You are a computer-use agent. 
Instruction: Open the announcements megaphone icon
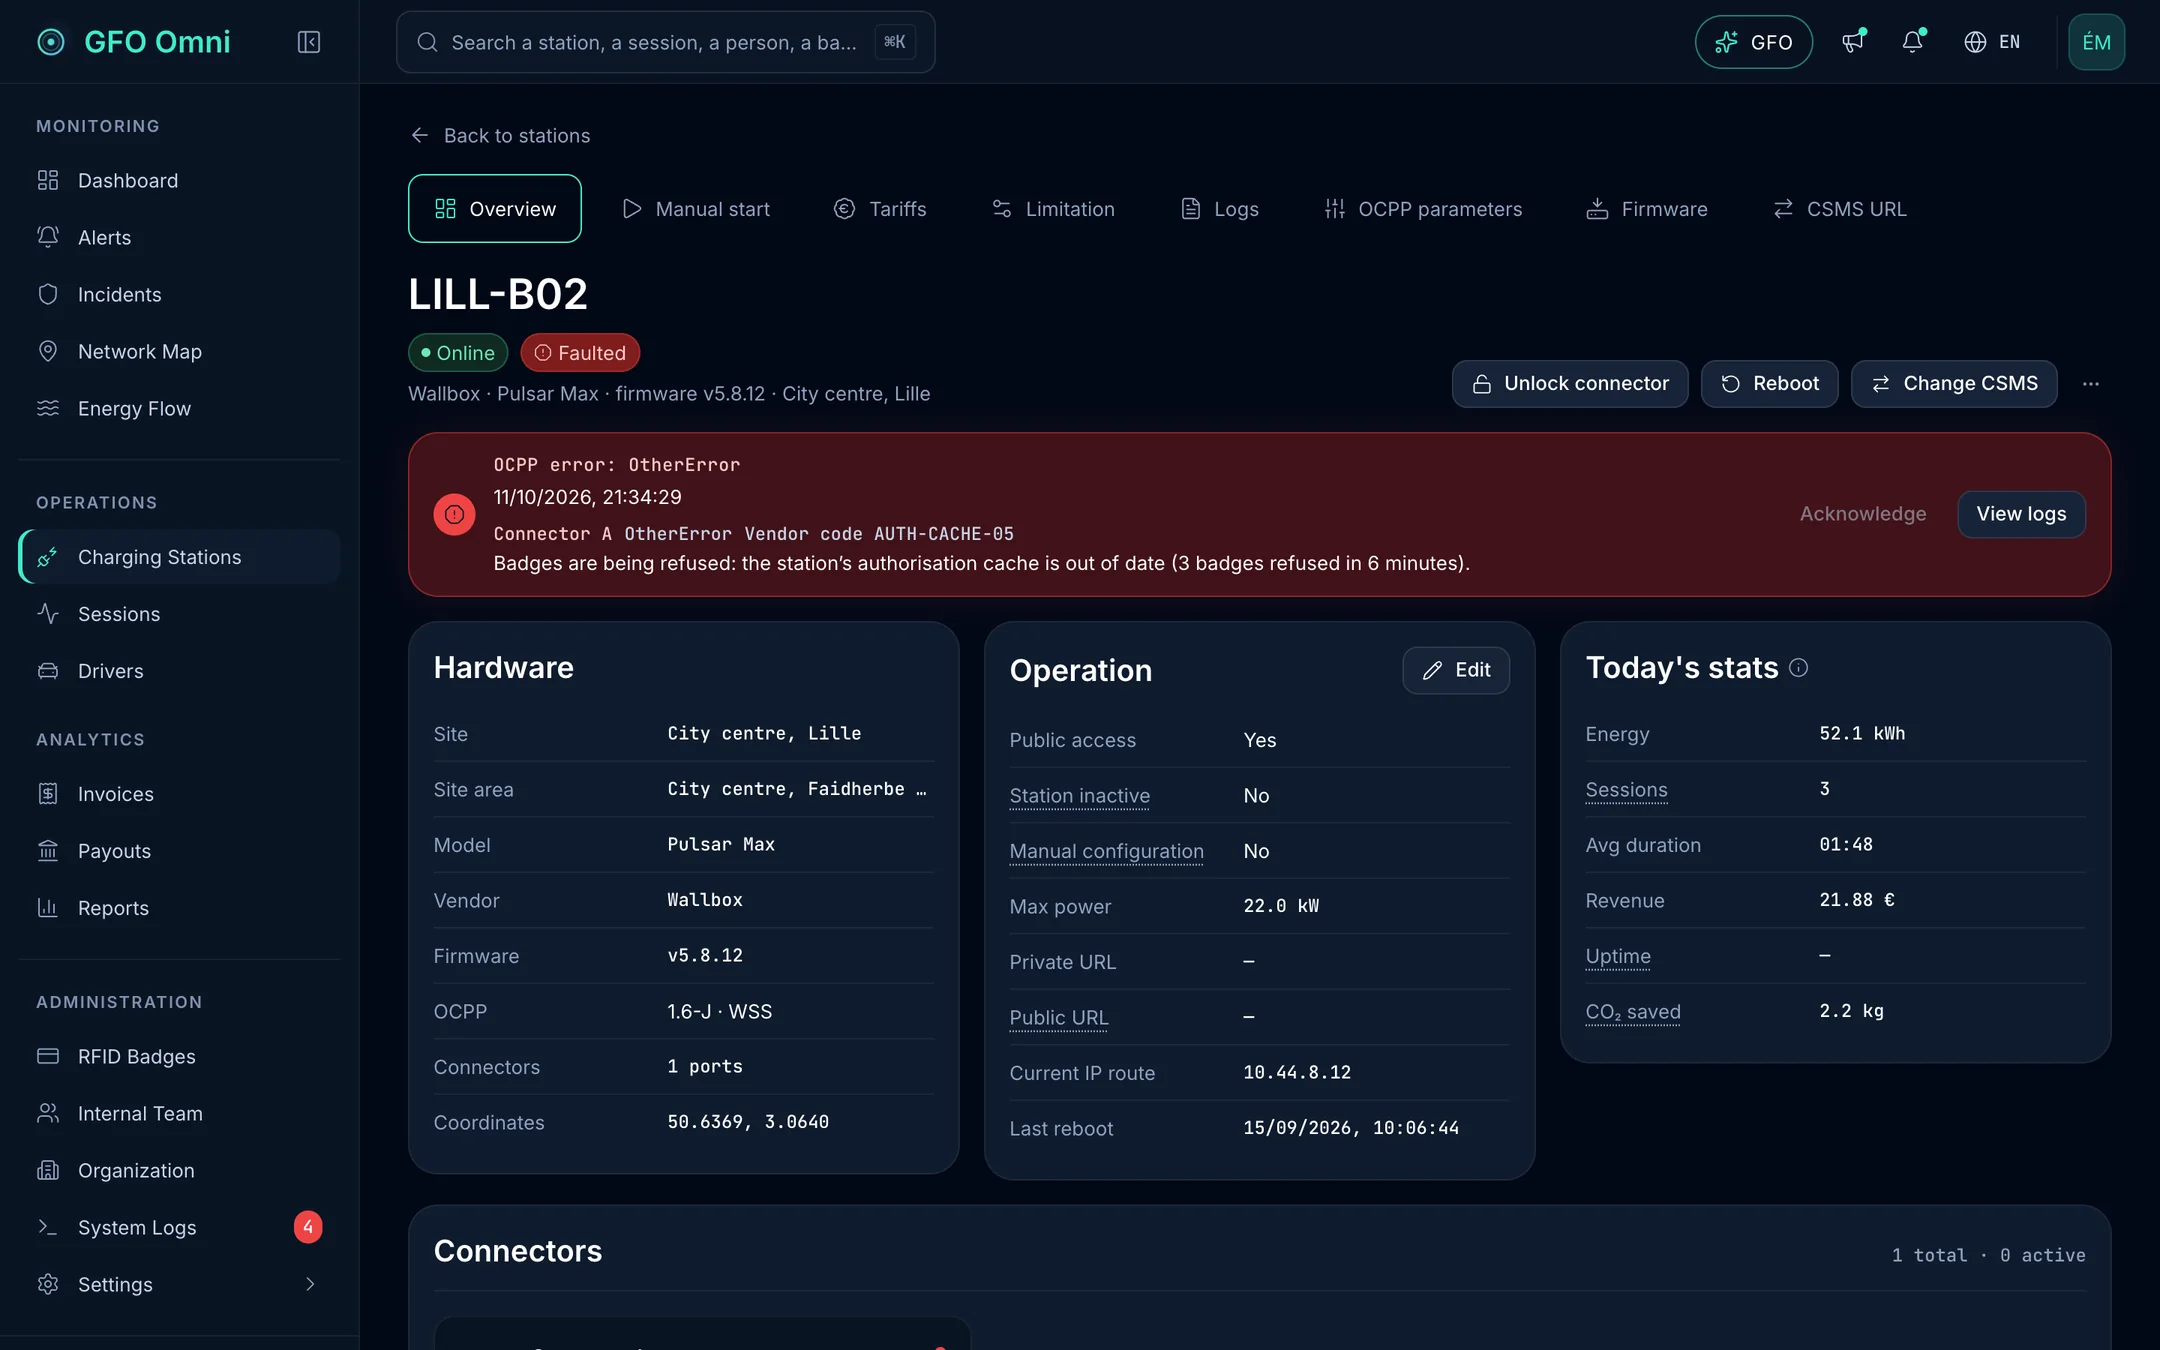[1853, 42]
